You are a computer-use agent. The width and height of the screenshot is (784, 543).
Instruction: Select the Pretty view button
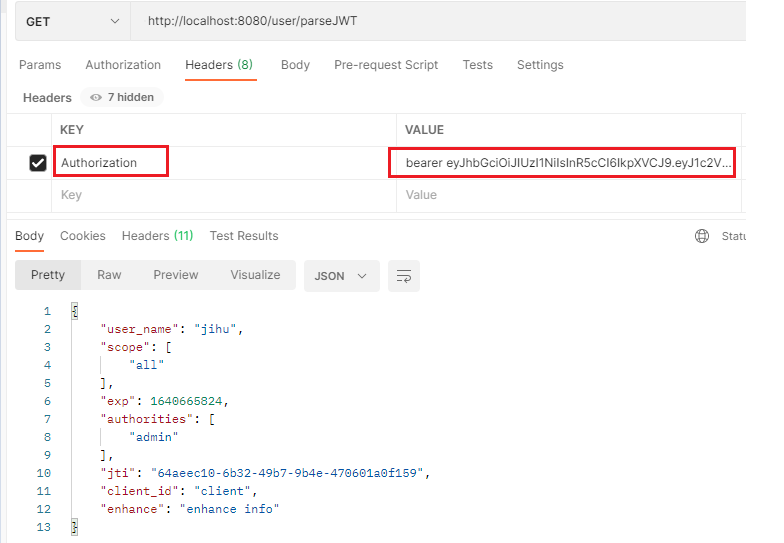coord(48,275)
